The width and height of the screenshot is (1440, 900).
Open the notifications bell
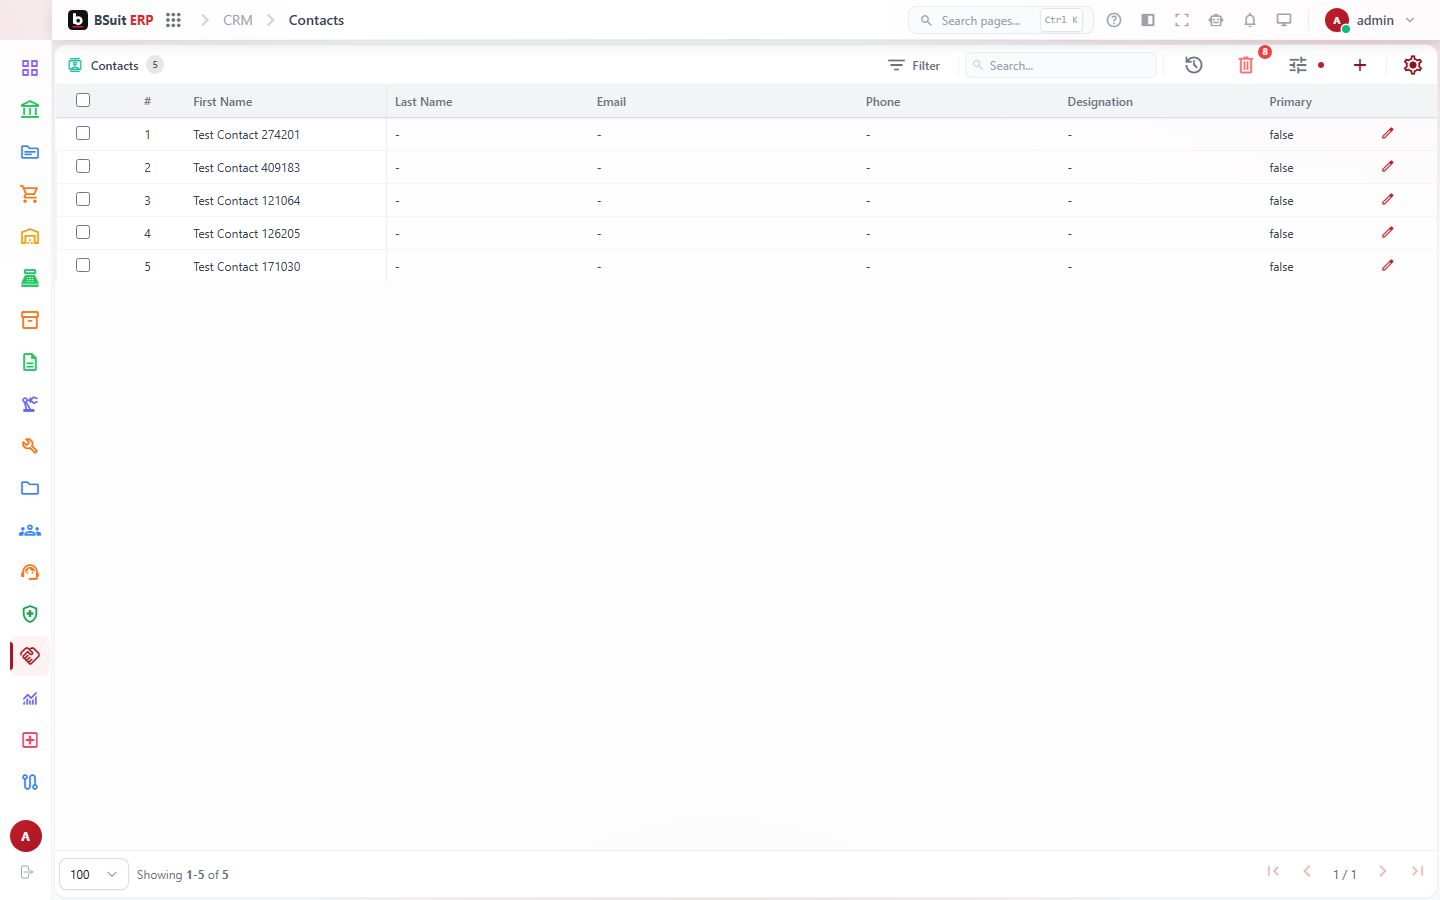(1250, 20)
